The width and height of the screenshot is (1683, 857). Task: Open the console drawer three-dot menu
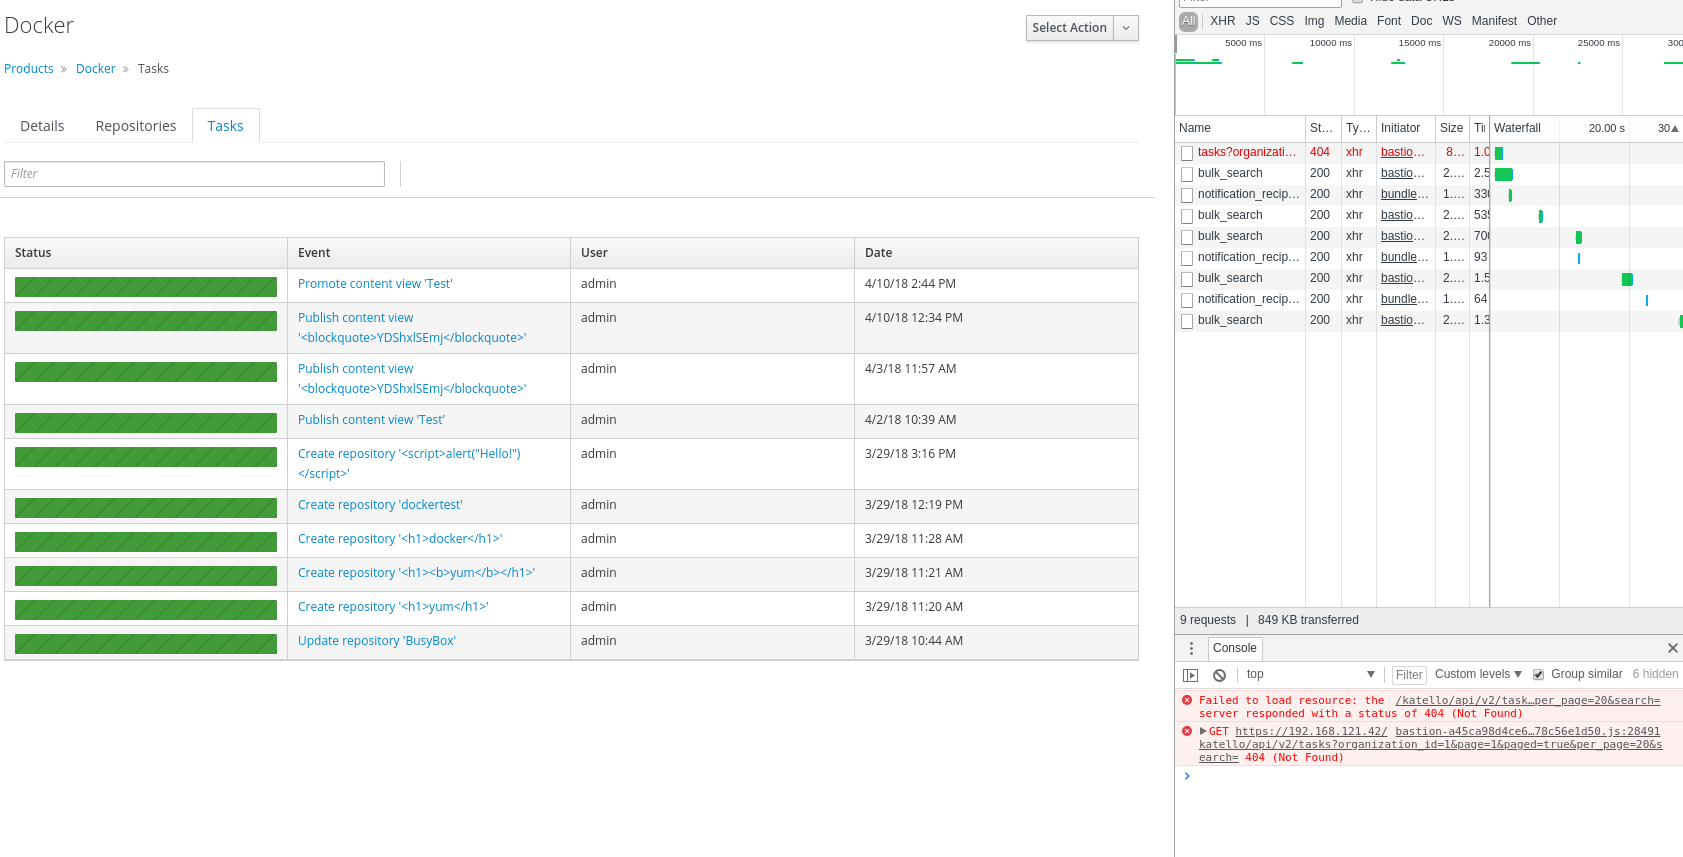(1191, 648)
